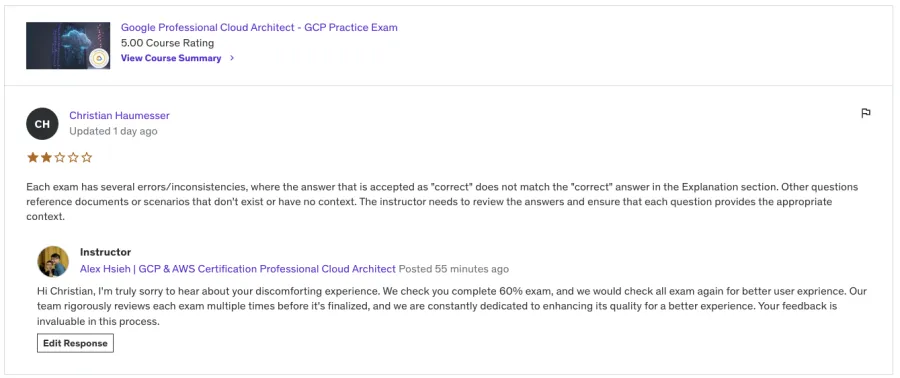Click the CH reviewer avatar circle
The image size is (900, 378).
[42, 124]
